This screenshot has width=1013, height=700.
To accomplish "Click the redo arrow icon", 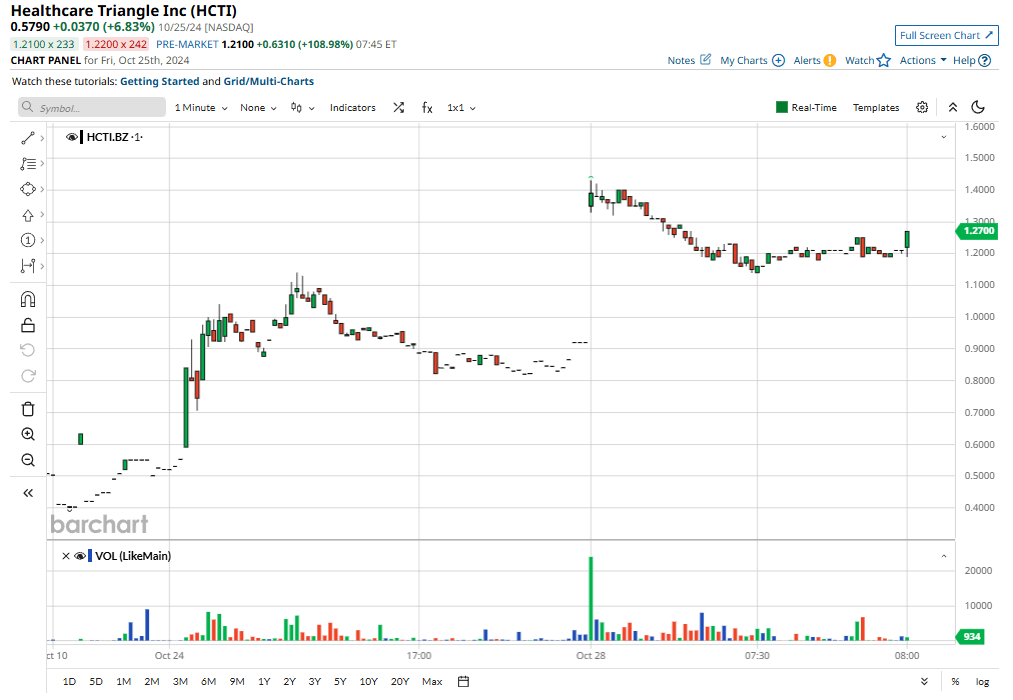I will coord(28,376).
